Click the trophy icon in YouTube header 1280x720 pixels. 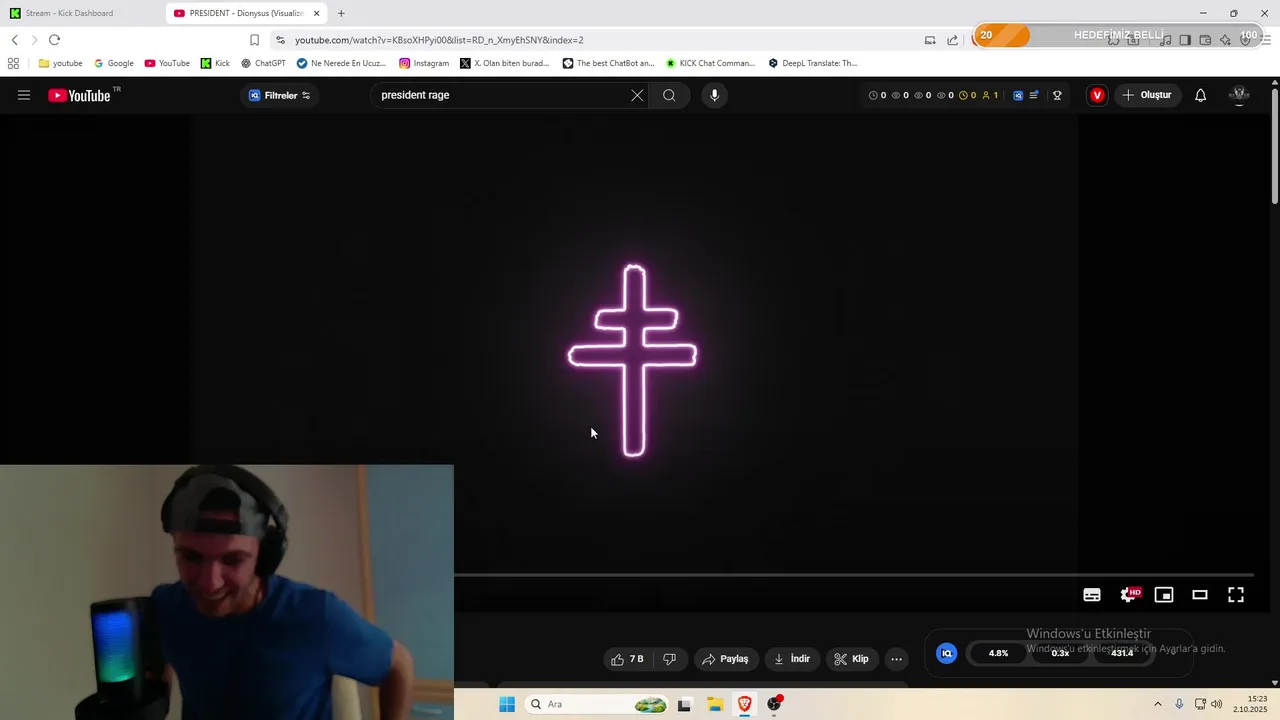(x=1057, y=95)
